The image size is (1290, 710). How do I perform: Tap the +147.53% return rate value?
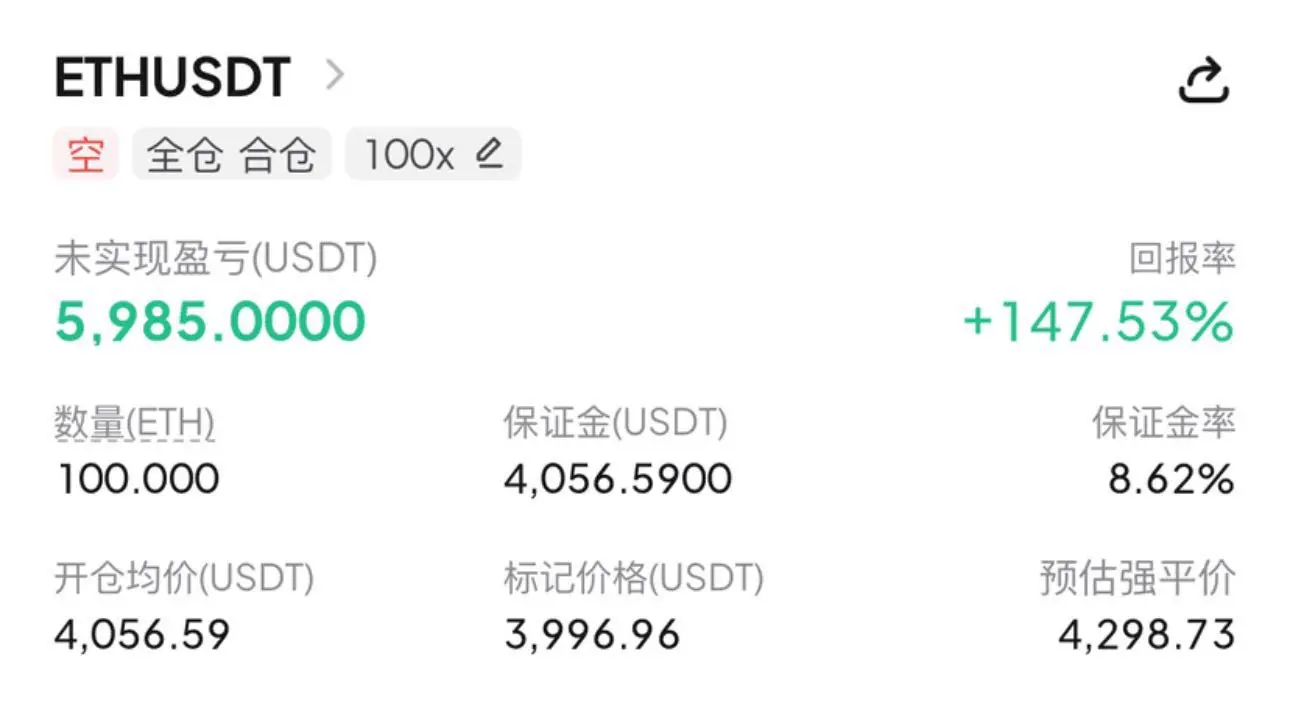click(1098, 322)
